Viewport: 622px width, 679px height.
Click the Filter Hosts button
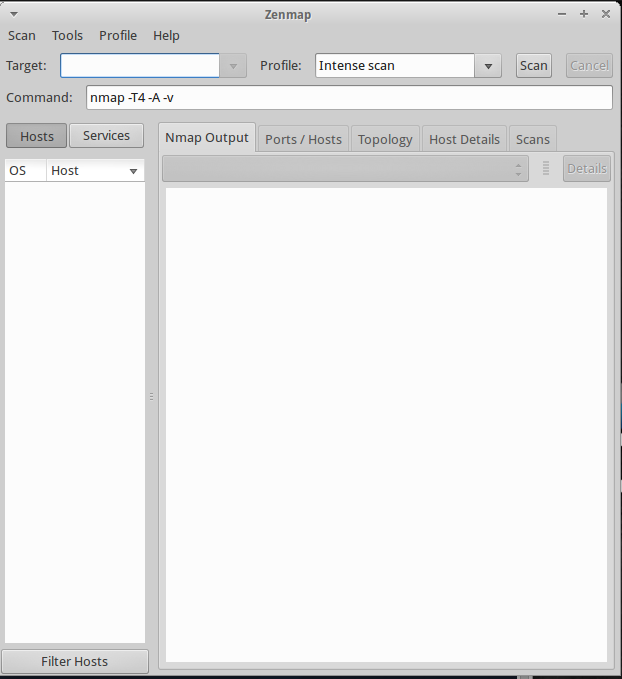tap(75, 661)
